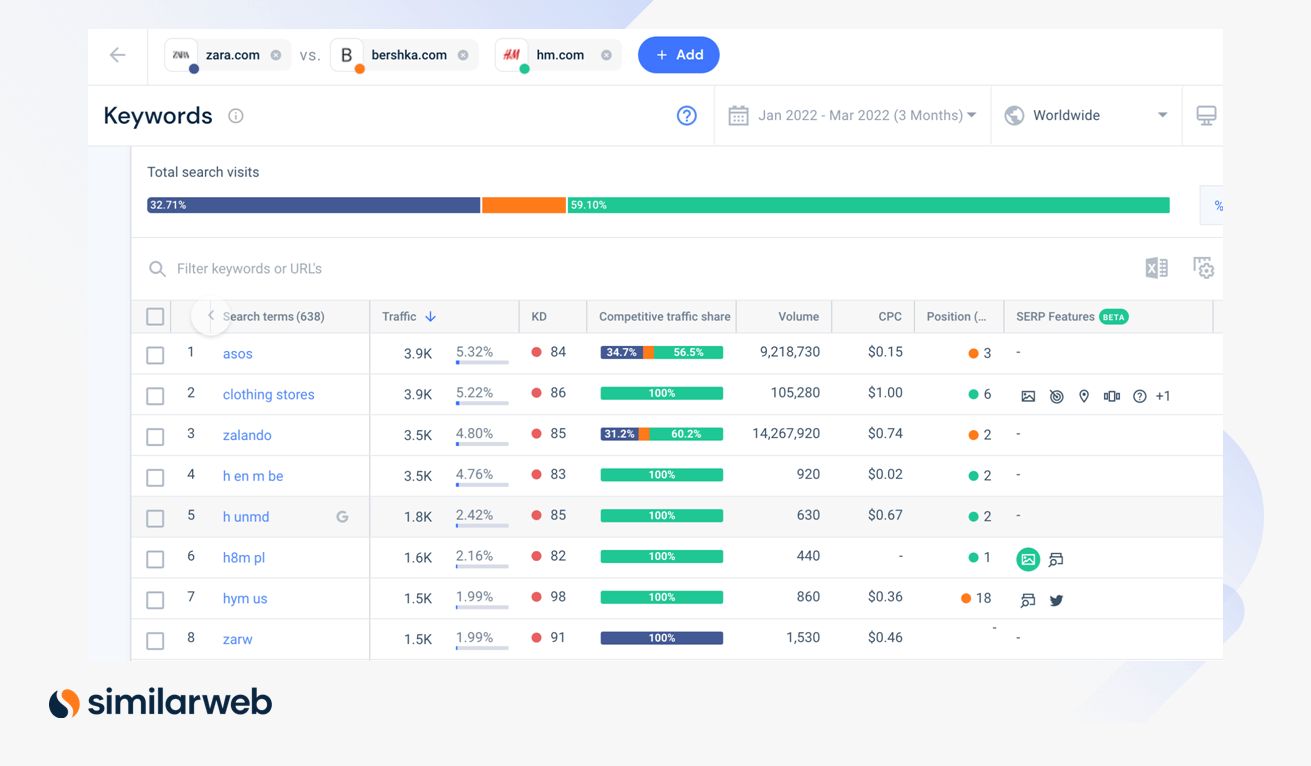Open the blue help question mark icon
The image size is (1311, 766).
686,116
